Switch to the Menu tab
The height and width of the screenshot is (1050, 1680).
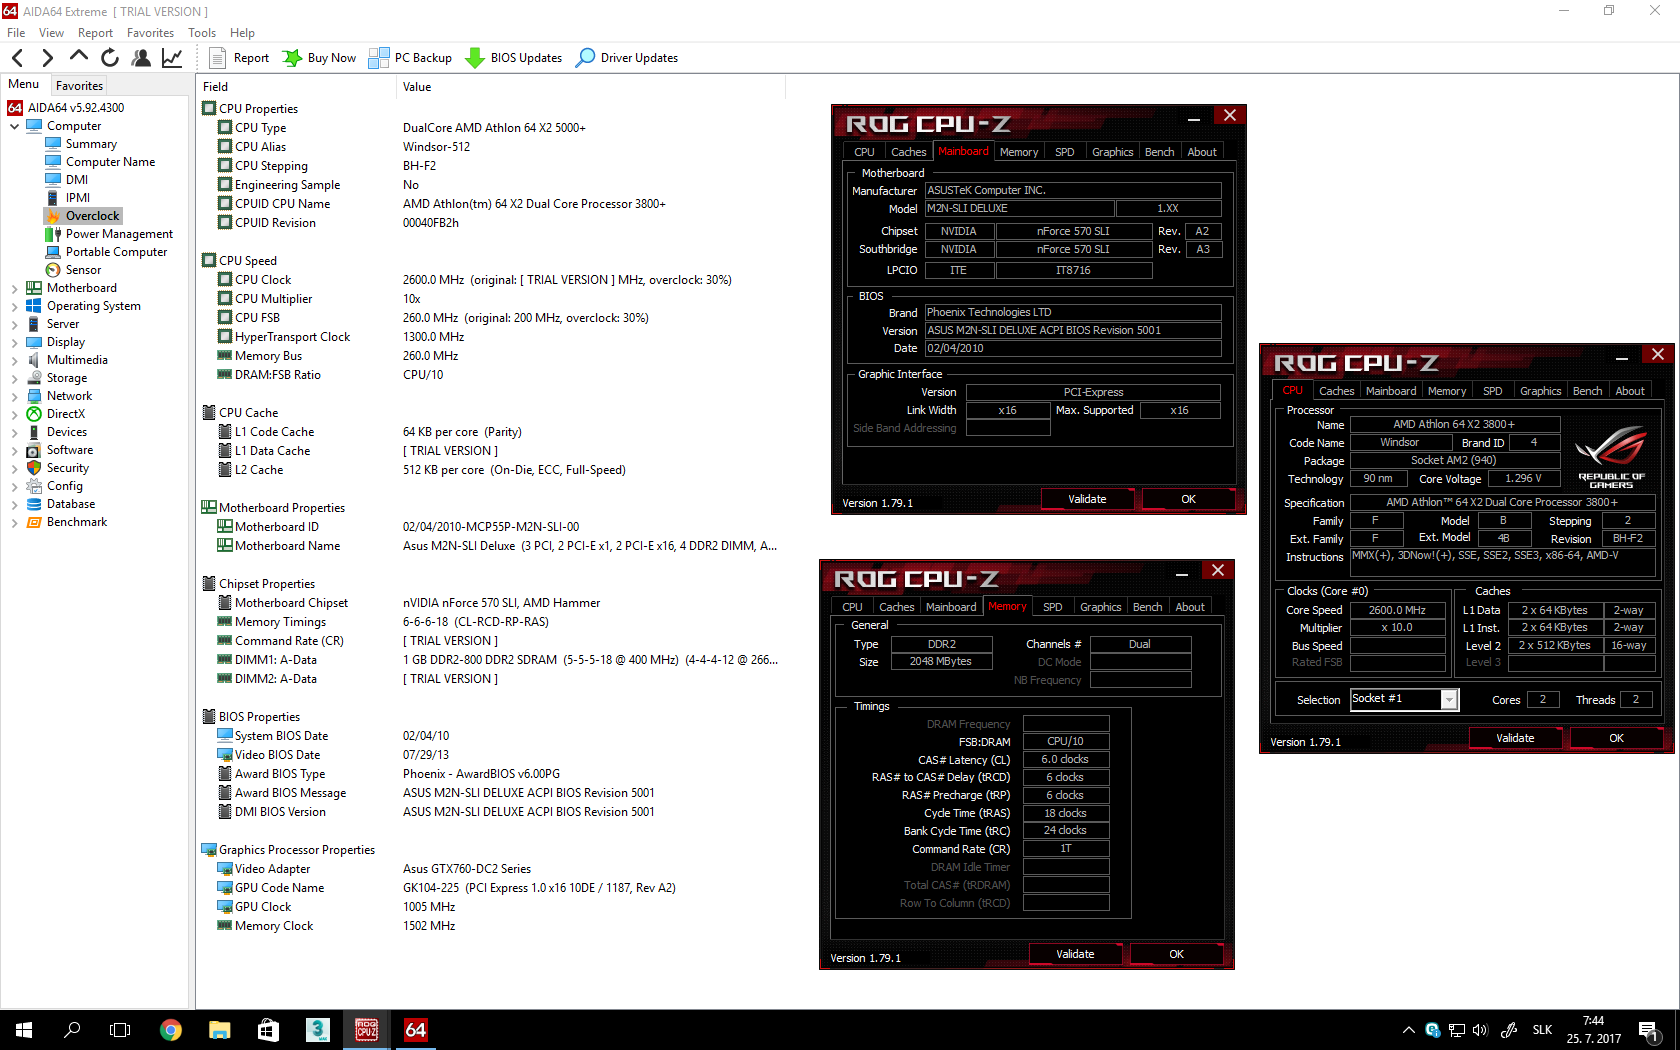(24, 85)
